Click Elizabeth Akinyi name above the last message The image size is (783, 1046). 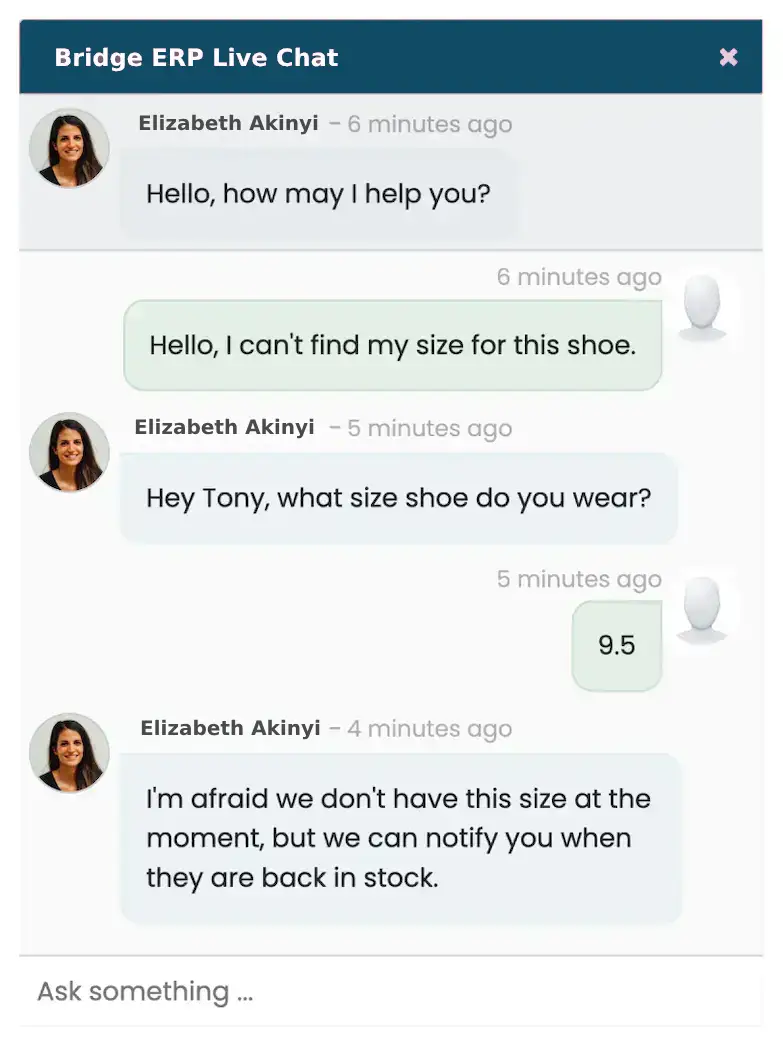pyautogui.click(x=230, y=728)
